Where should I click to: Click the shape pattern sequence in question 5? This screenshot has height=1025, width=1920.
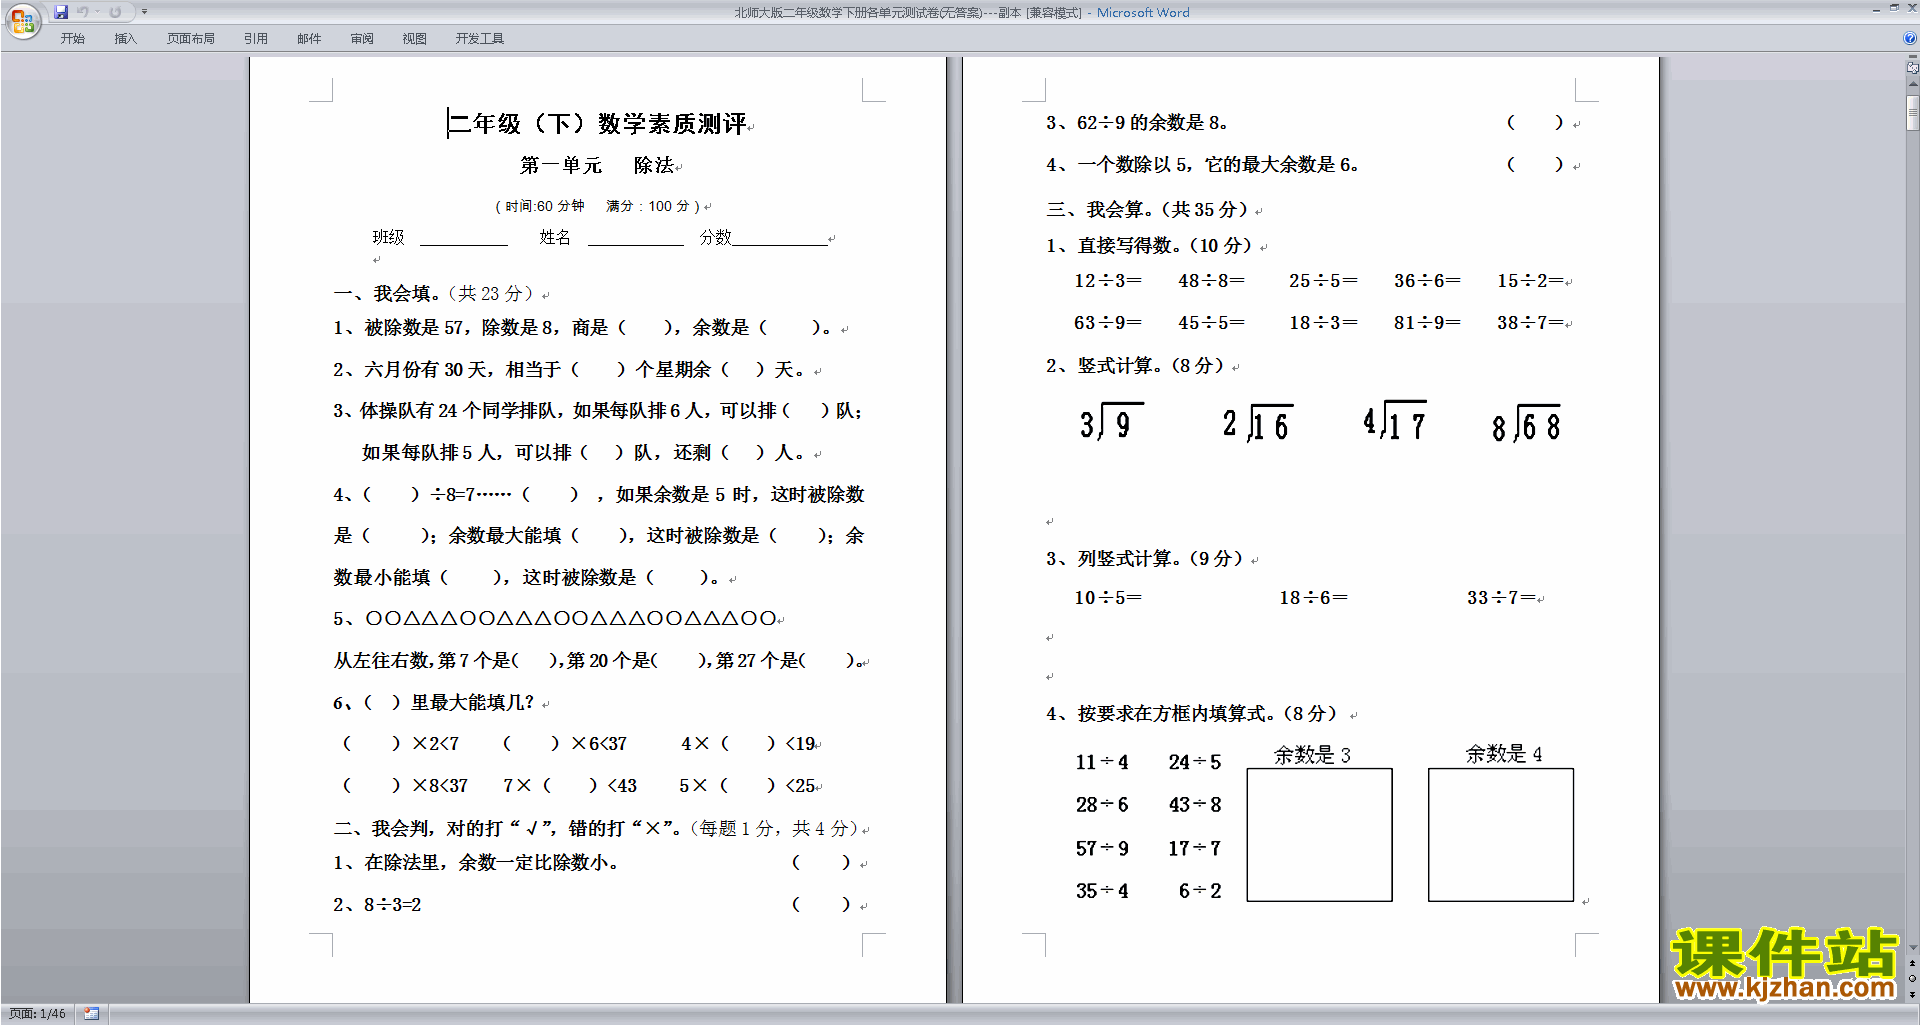pyautogui.click(x=571, y=618)
